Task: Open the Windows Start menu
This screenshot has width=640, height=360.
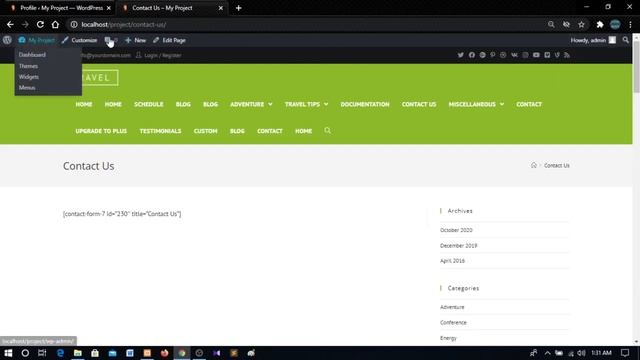Action: click(x=8, y=353)
